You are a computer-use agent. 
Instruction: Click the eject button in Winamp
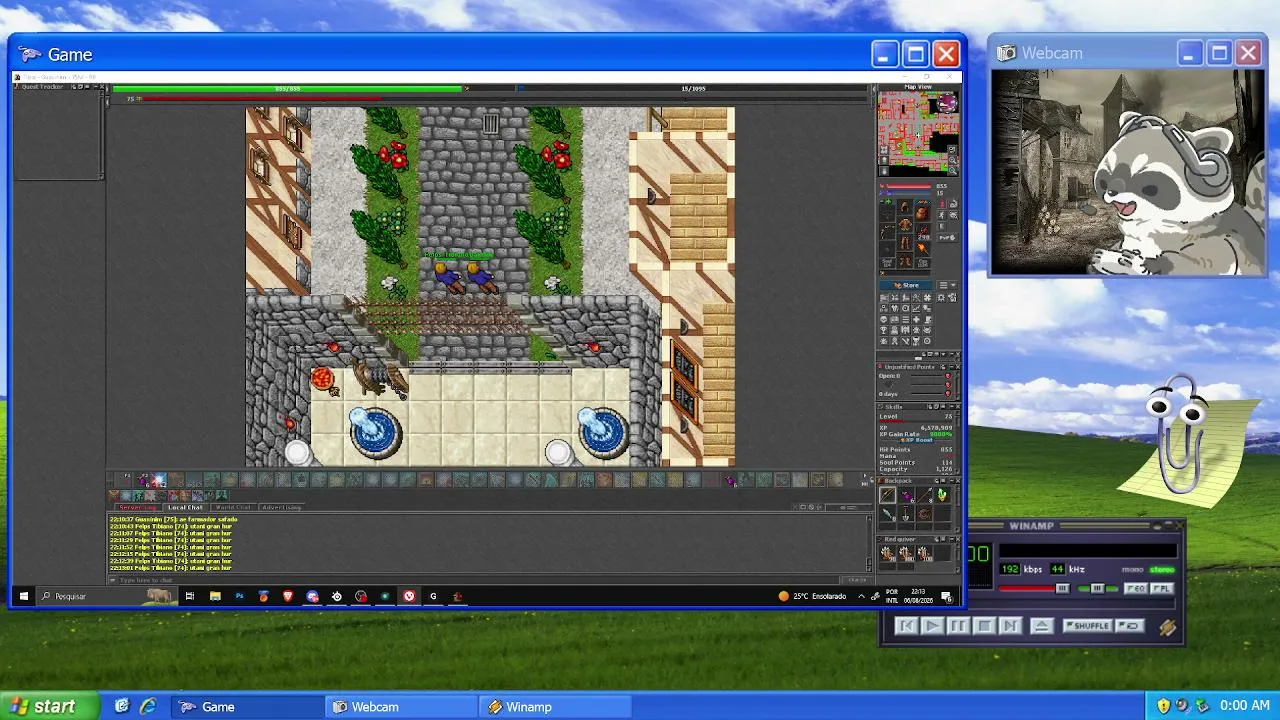[x=1041, y=626]
